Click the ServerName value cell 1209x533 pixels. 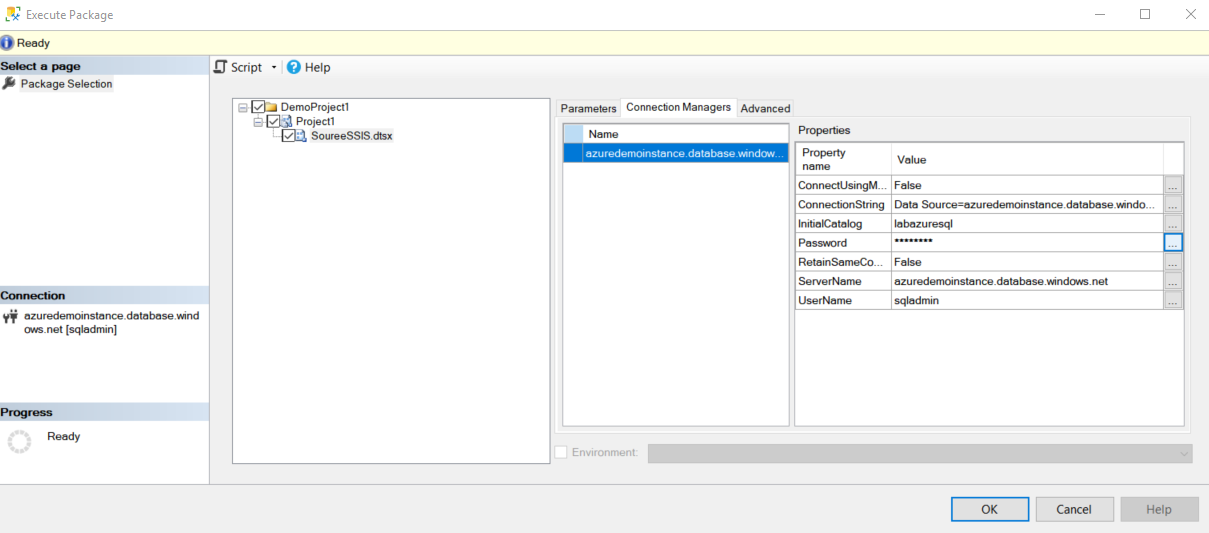(x=1027, y=281)
